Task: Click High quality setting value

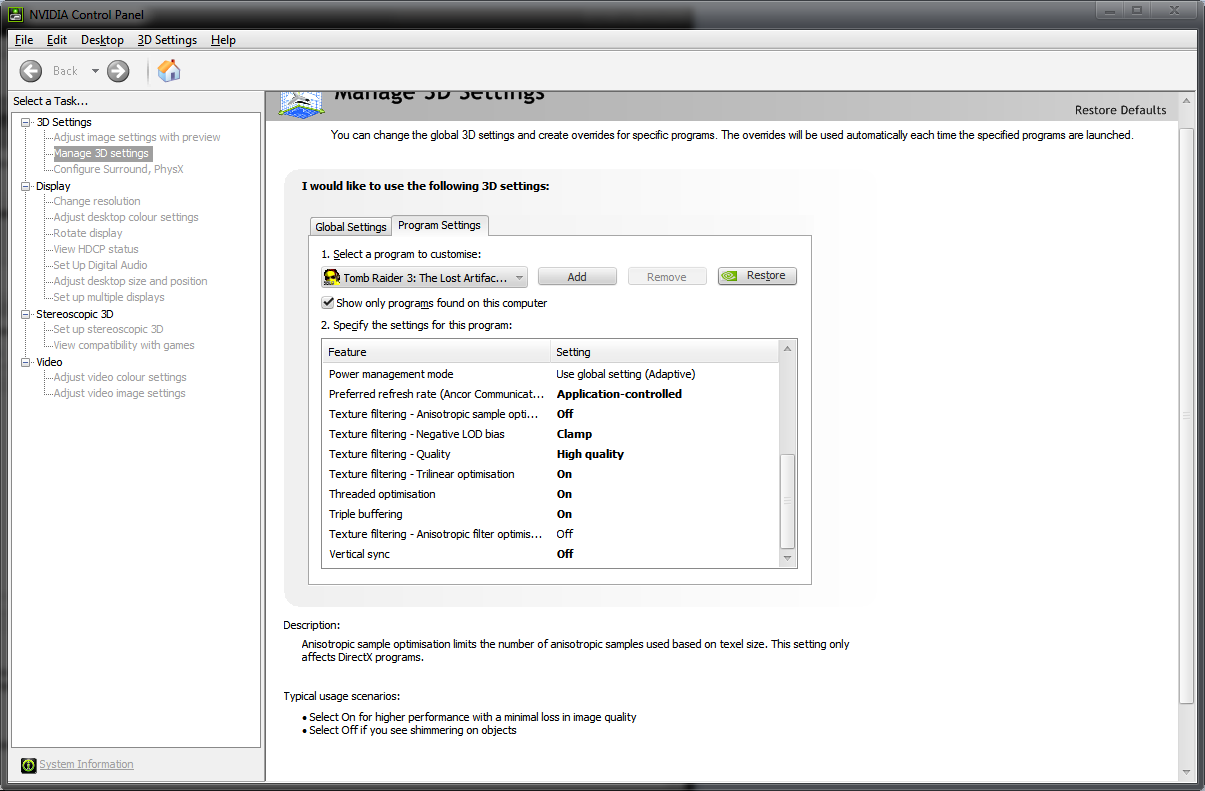Action: [x=590, y=454]
